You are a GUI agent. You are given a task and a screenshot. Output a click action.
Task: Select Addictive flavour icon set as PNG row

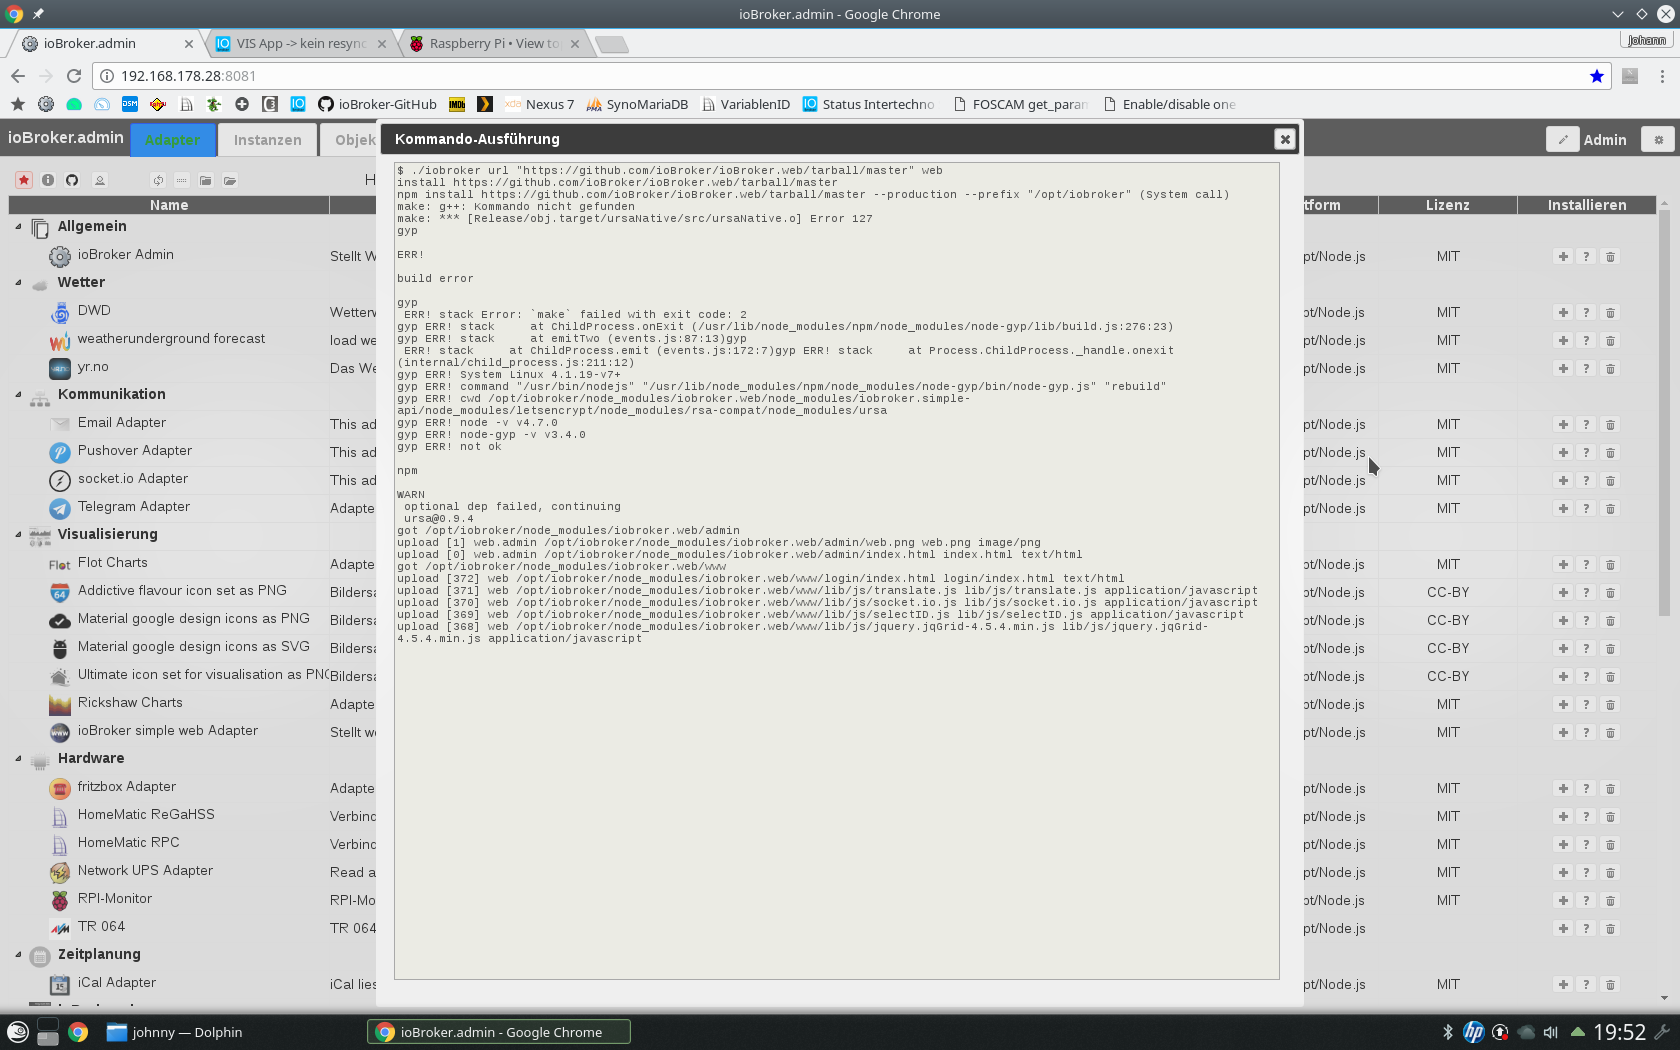tap(182, 591)
